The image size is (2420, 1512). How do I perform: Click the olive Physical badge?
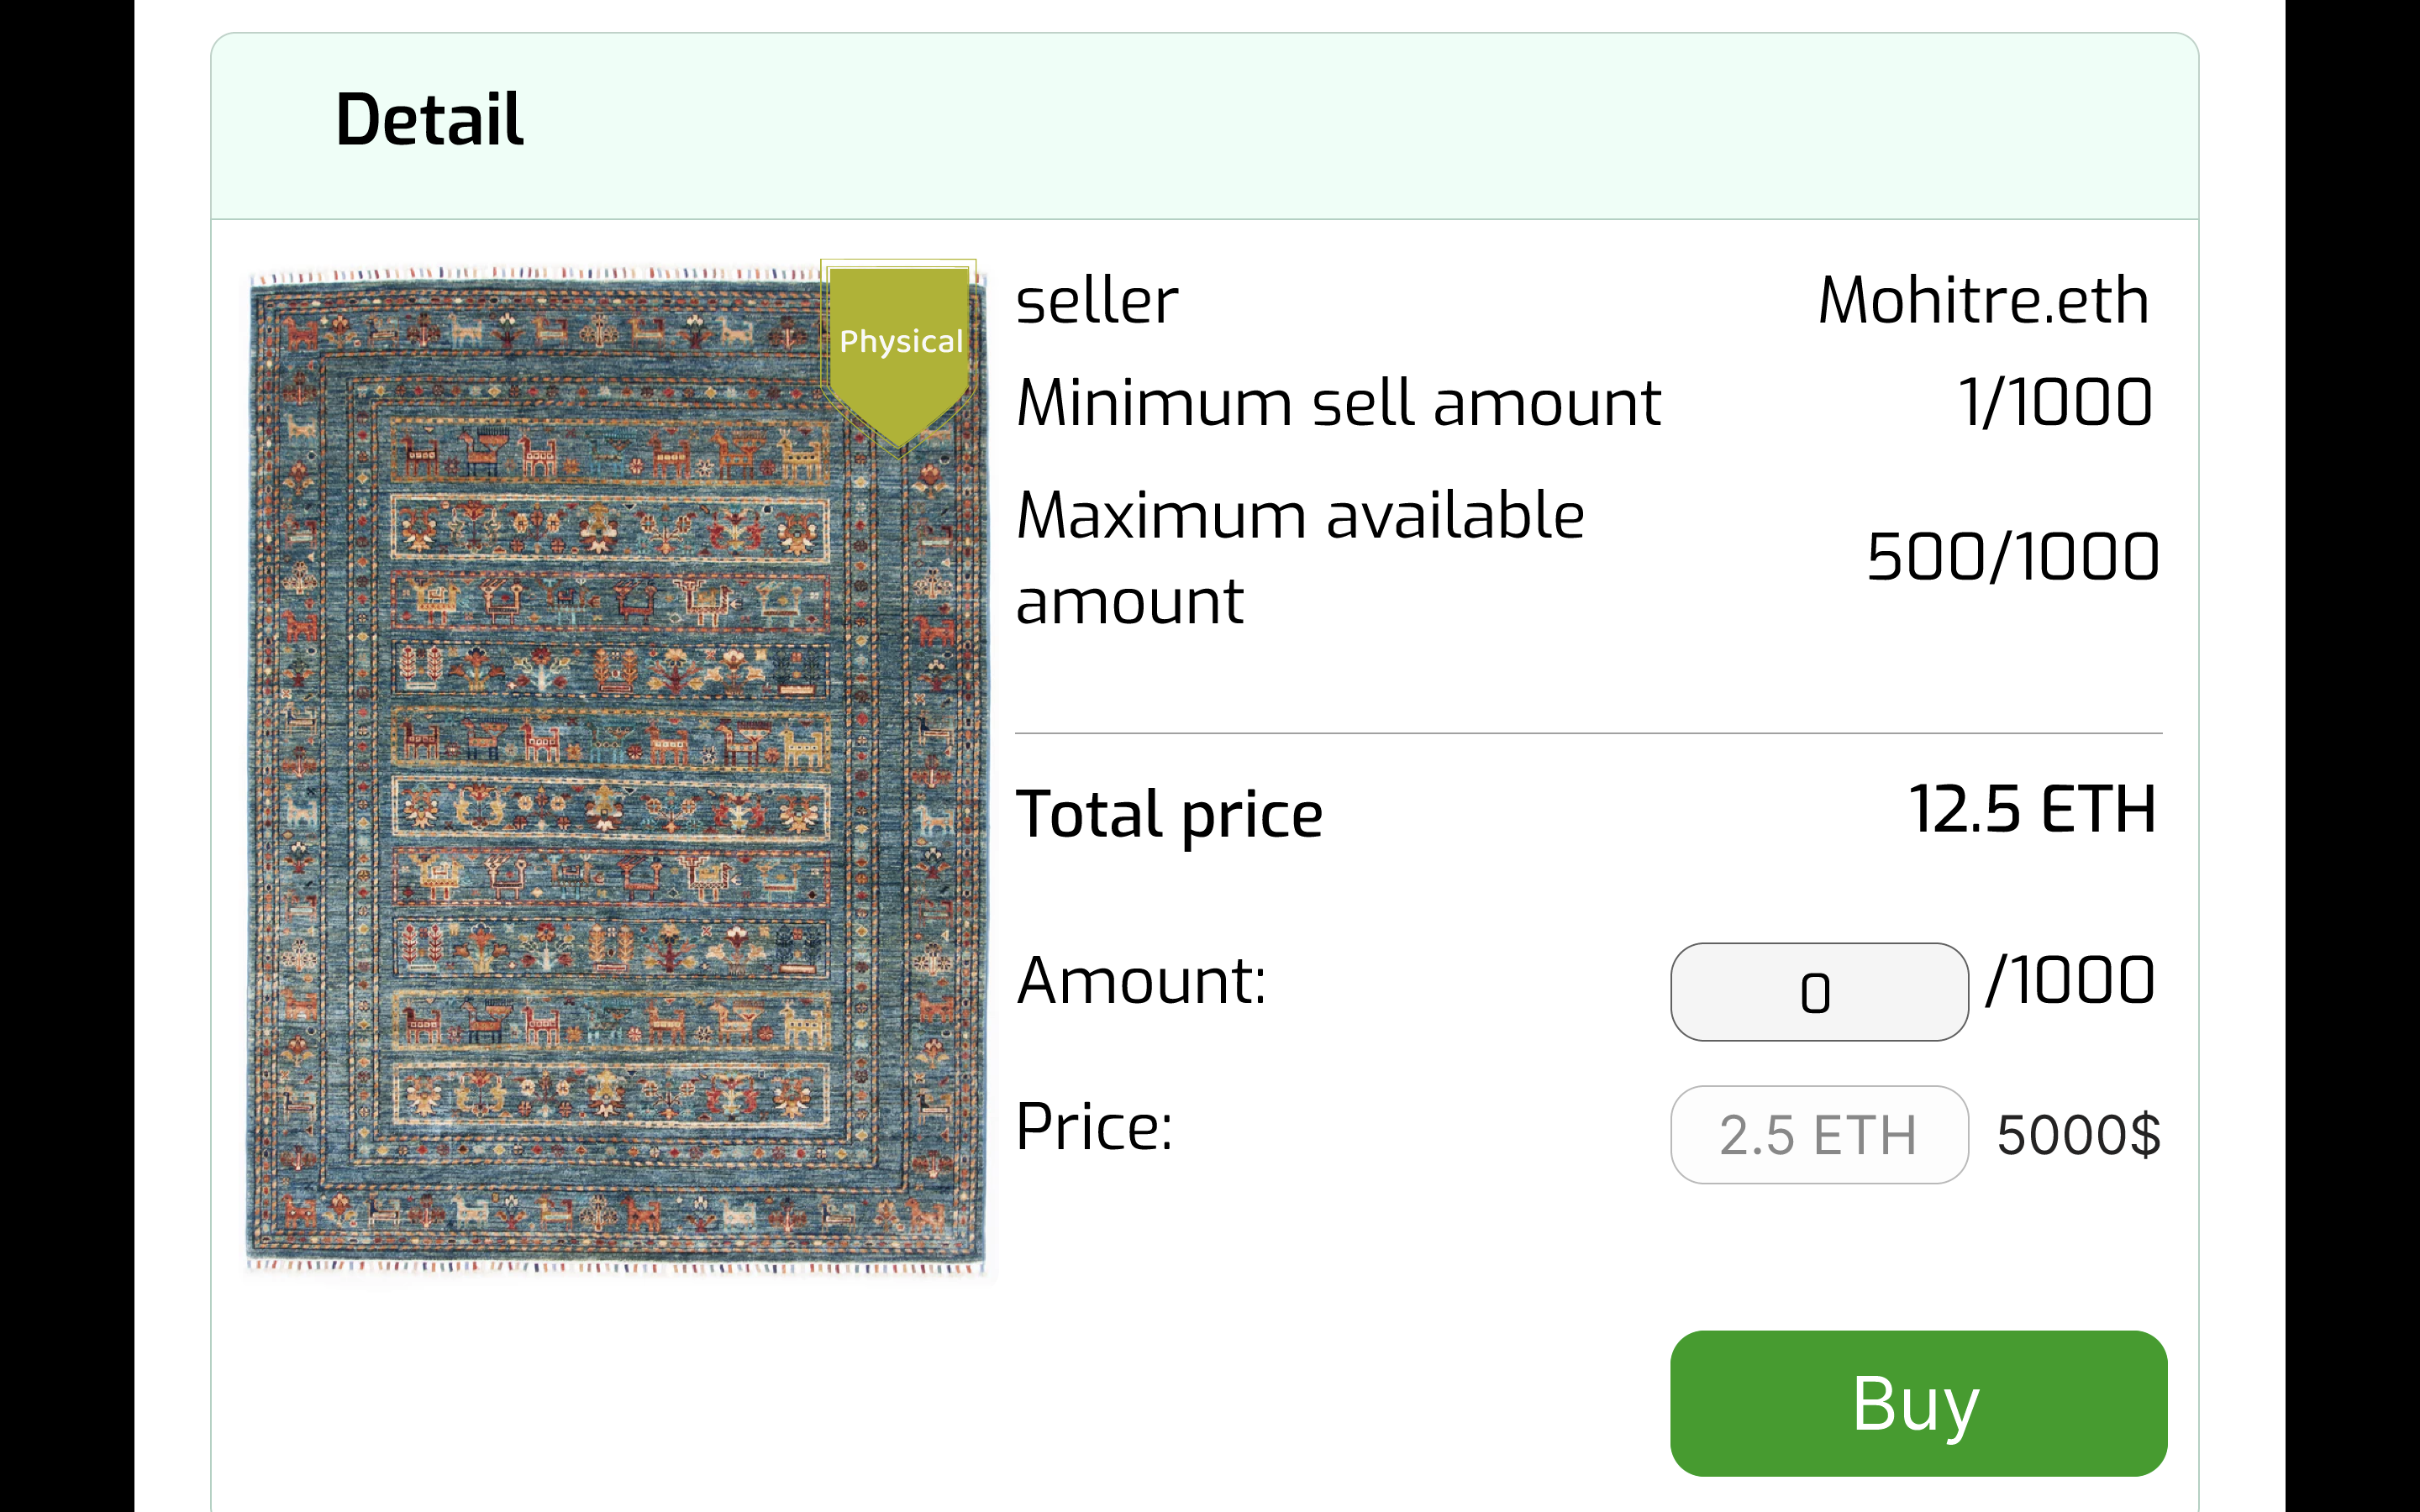coord(899,345)
